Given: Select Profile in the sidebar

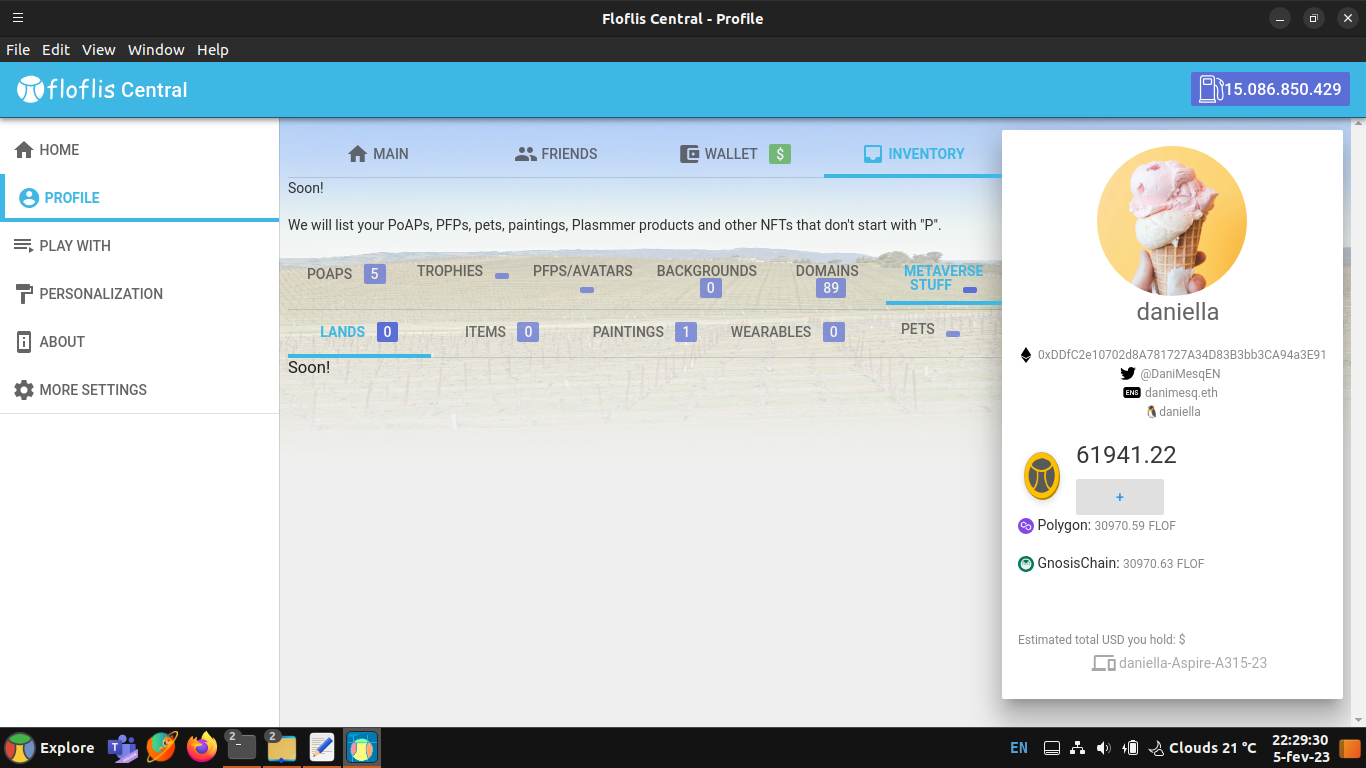Looking at the screenshot, I should (139, 198).
